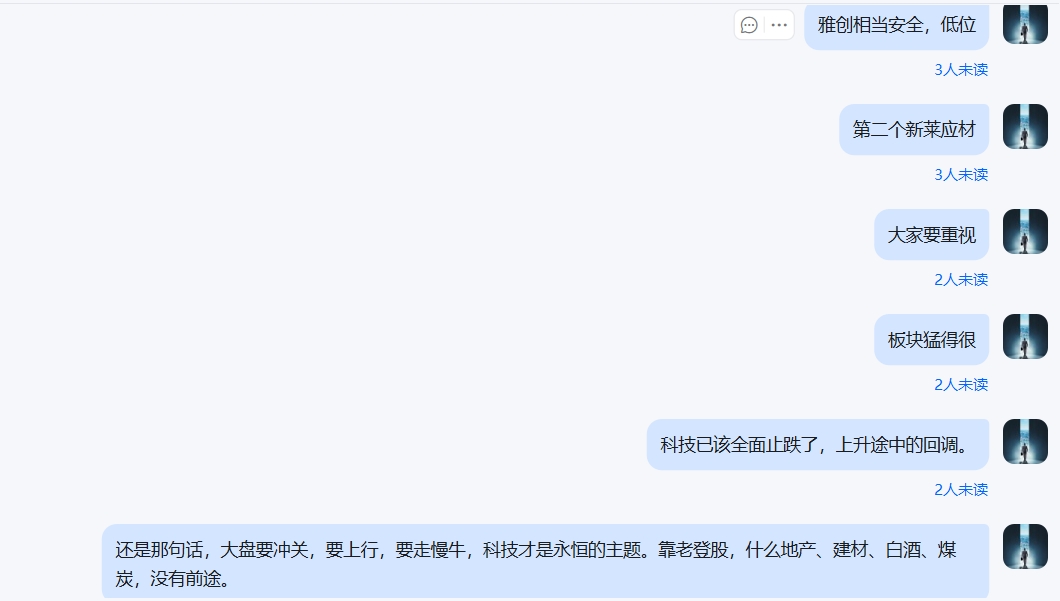Select the 雅创相当安全，低位 message bubble
The image size is (1060, 601).
click(x=896, y=26)
